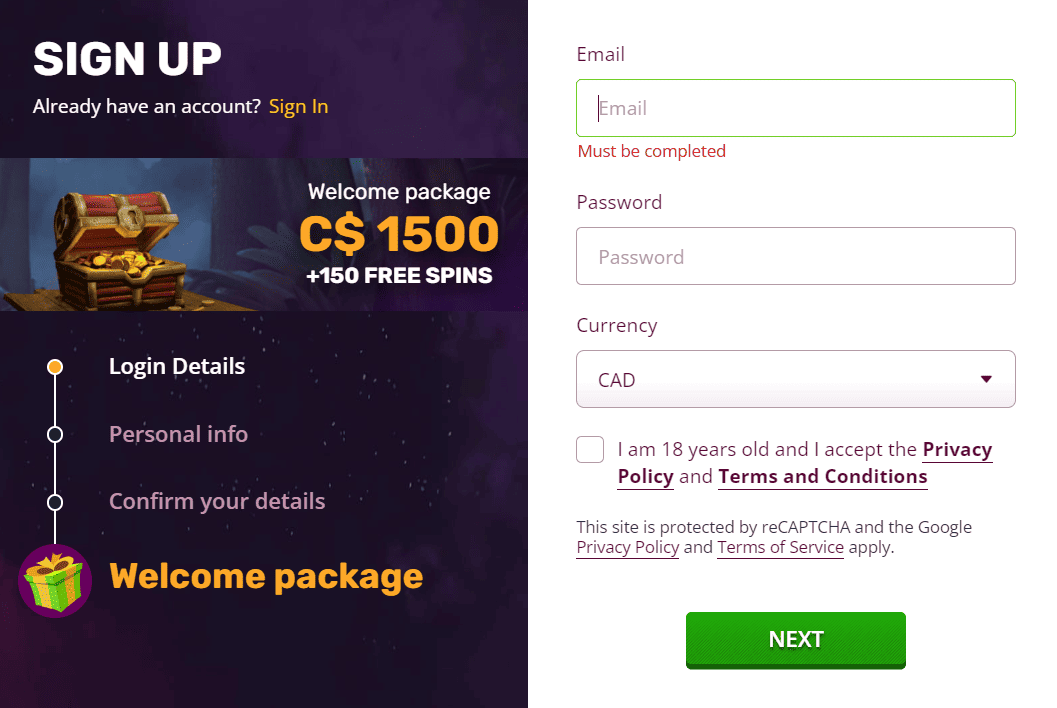
Task: Select the Confirm your details step circle
Action: point(55,502)
